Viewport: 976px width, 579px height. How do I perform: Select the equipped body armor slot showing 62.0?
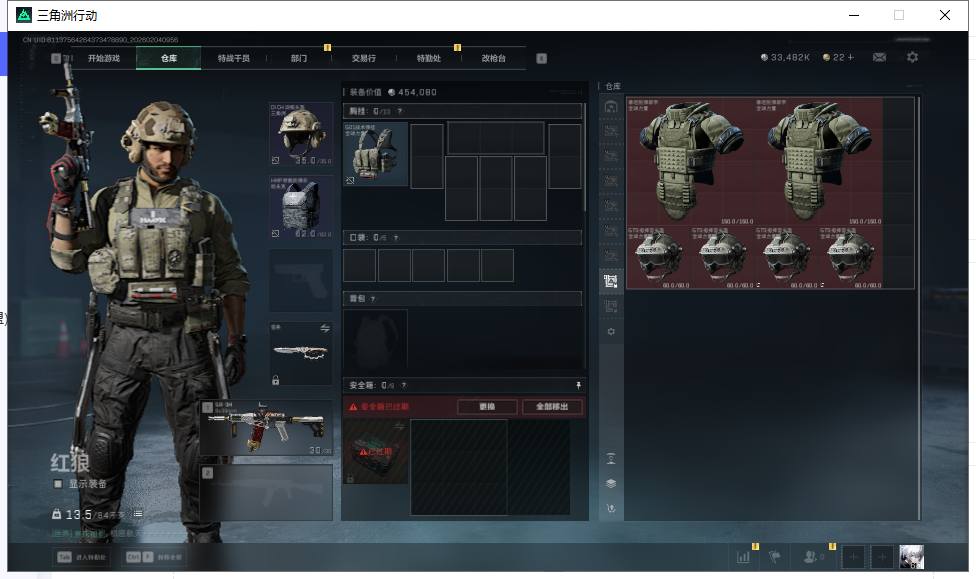click(x=301, y=207)
